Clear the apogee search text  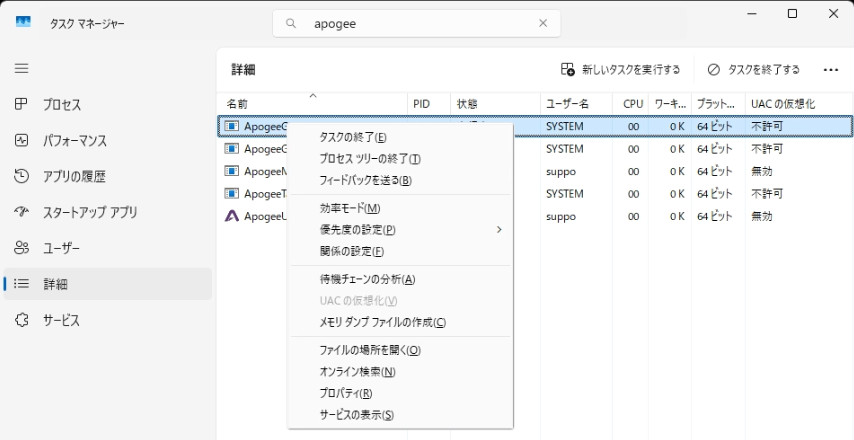[543, 23]
